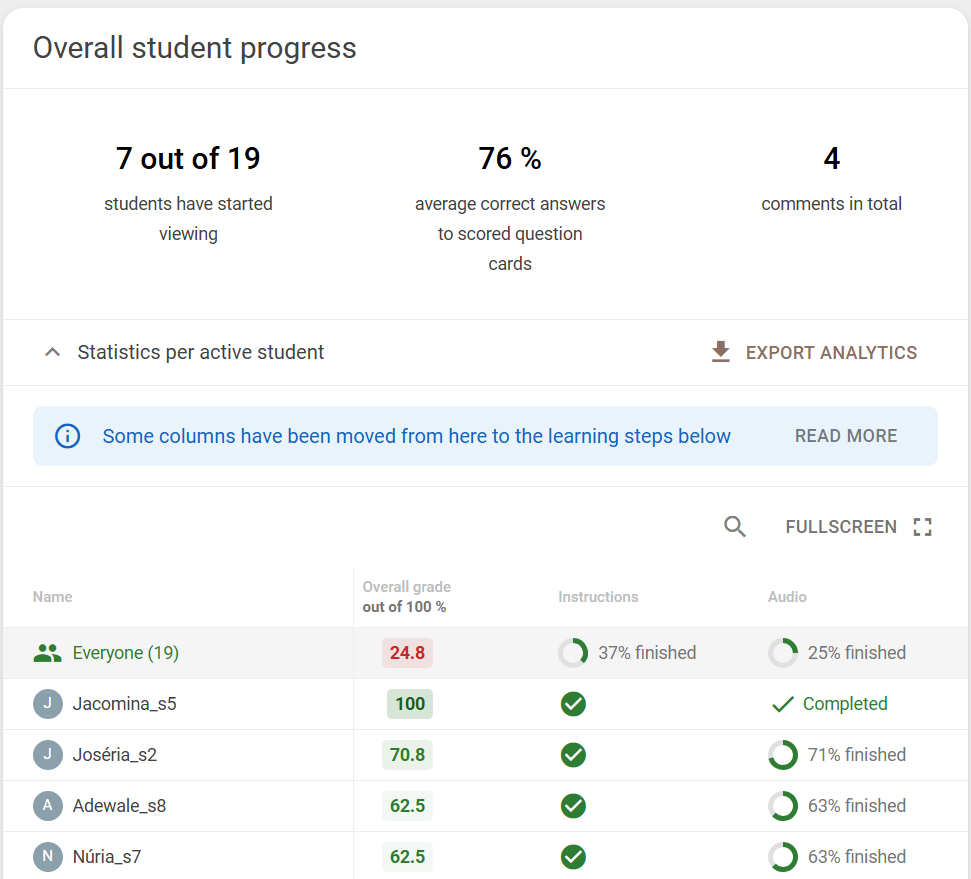Click the Everyone group icon

click(x=47, y=653)
